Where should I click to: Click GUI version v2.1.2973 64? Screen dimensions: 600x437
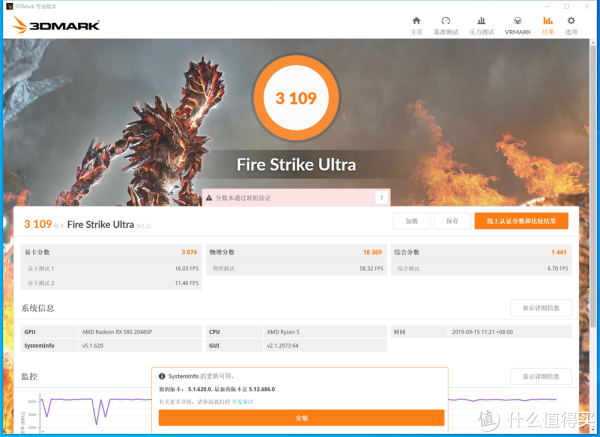coord(282,346)
